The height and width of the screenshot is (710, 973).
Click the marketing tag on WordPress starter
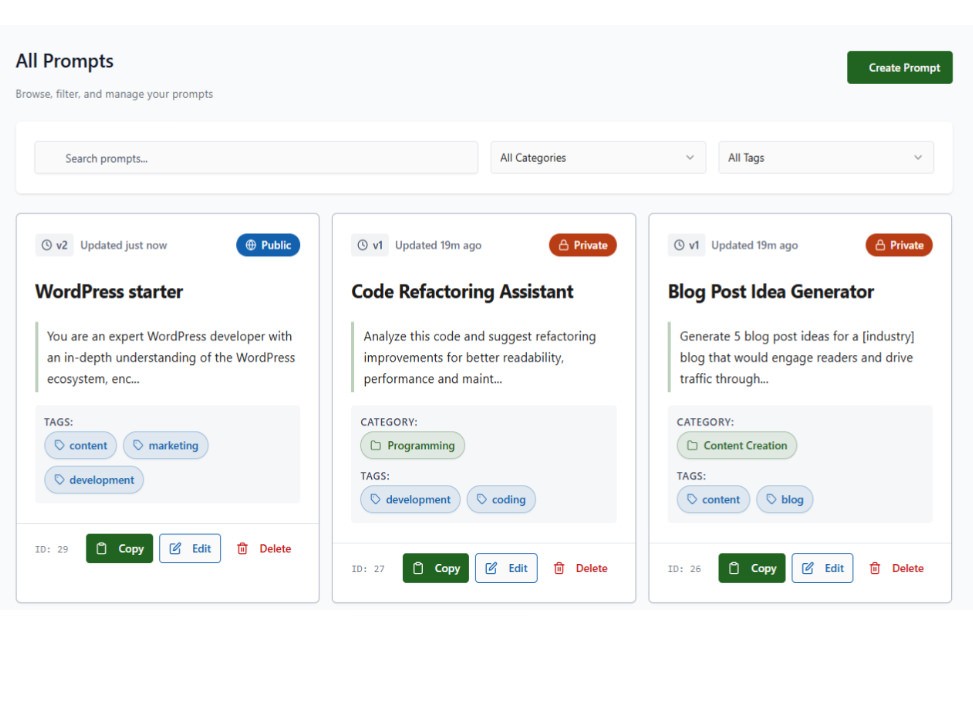[165, 445]
